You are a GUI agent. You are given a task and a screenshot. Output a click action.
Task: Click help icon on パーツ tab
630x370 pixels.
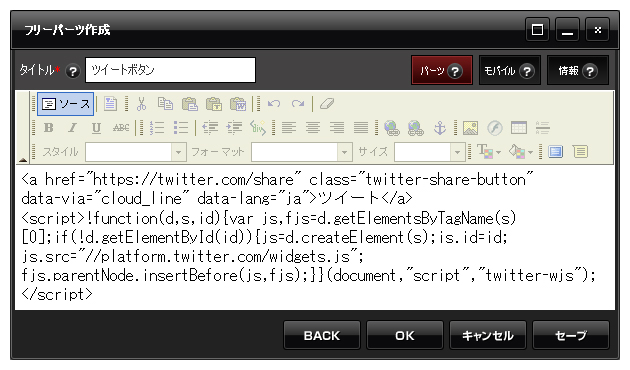[455, 72]
